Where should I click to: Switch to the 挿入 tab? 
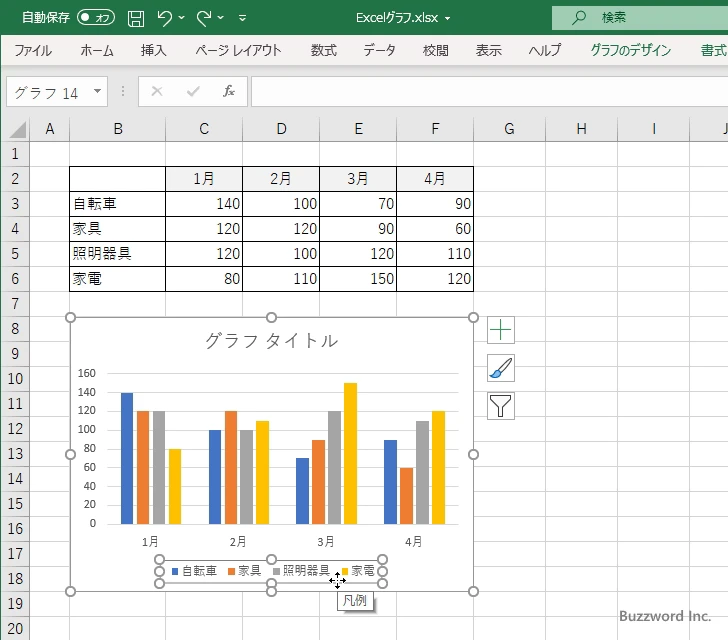(154, 50)
